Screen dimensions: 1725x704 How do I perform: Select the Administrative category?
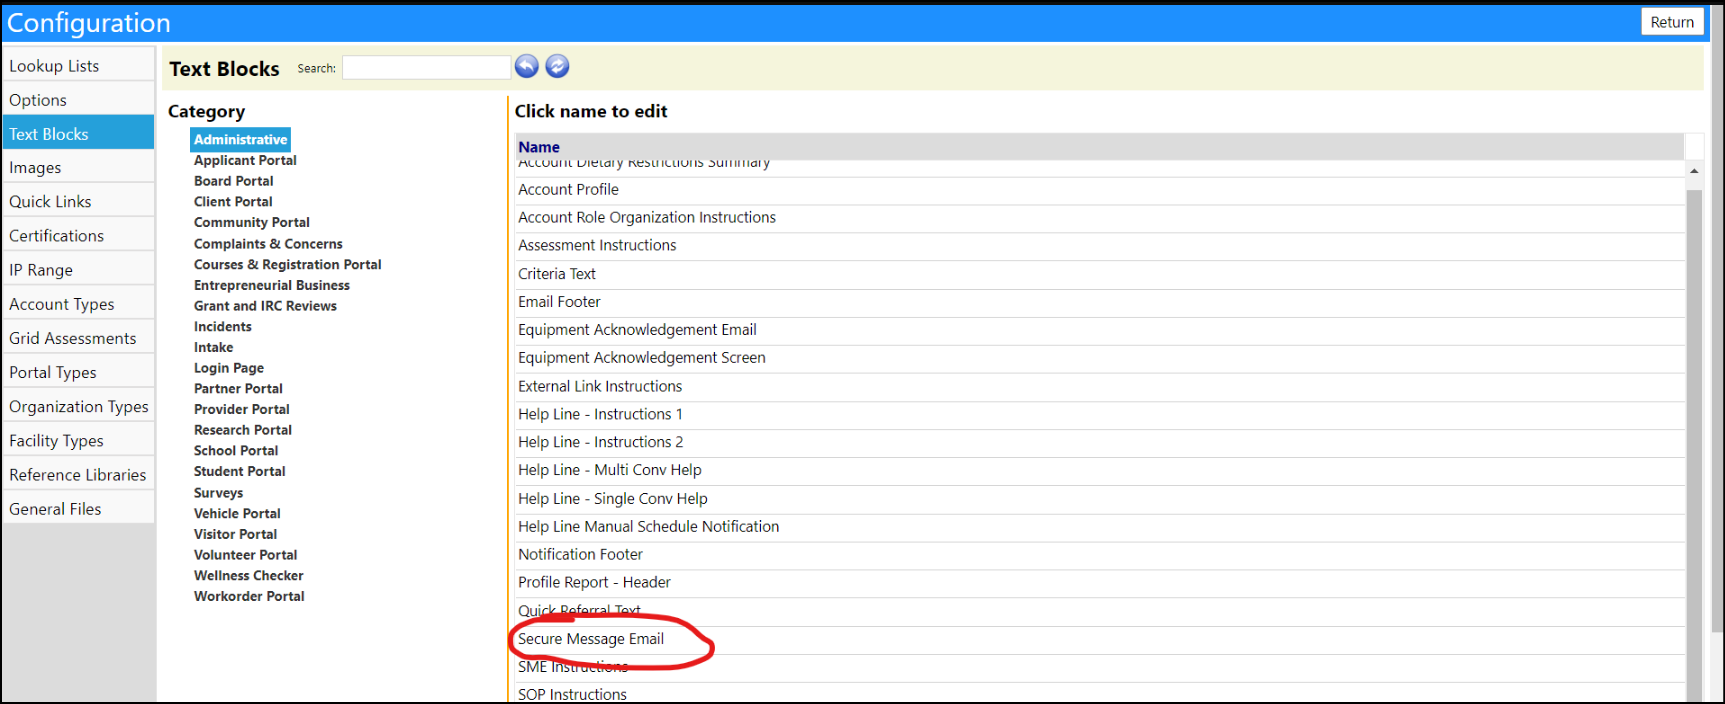click(x=240, y=140)
